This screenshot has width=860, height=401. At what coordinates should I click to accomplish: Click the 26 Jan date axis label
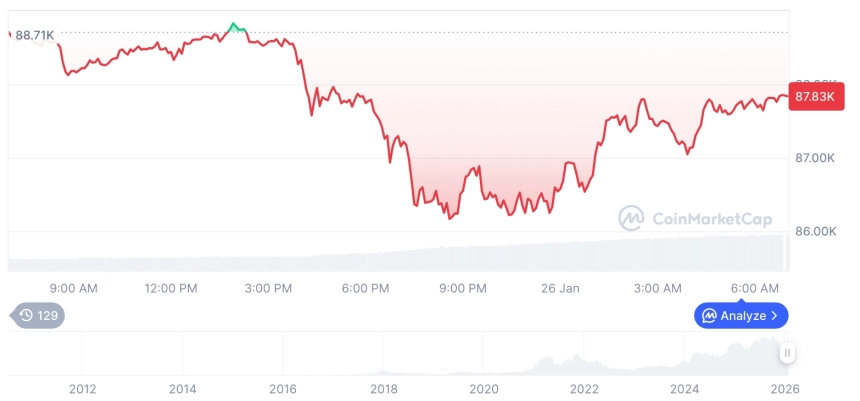pyautogui.click(x=560, y=288)
